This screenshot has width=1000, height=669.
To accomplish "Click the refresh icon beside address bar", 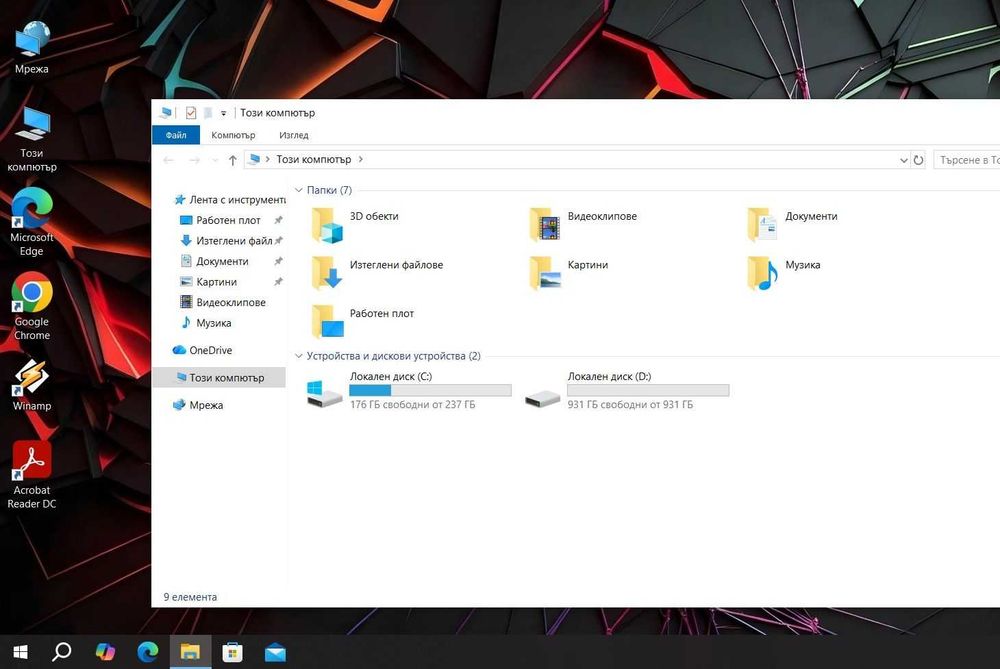I will [x=918, y=160].
